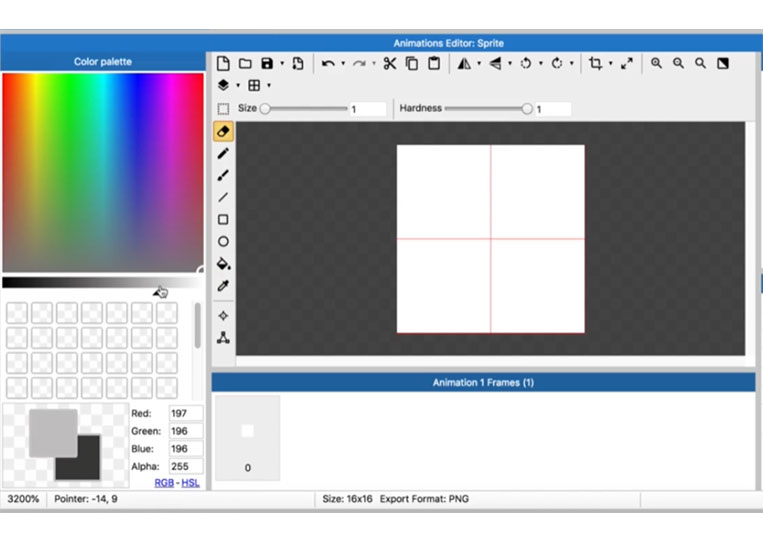This screenshot has width=763, height=541.
Task: Open the Layers dropdown arrow
Action: coord(238,86)
